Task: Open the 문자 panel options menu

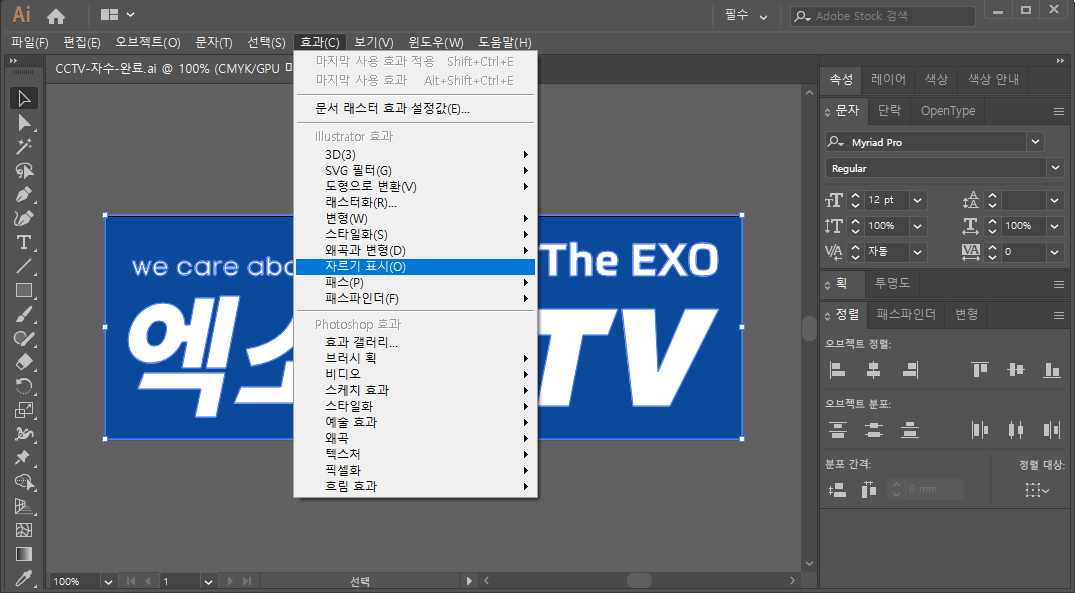Action: 1059,111
